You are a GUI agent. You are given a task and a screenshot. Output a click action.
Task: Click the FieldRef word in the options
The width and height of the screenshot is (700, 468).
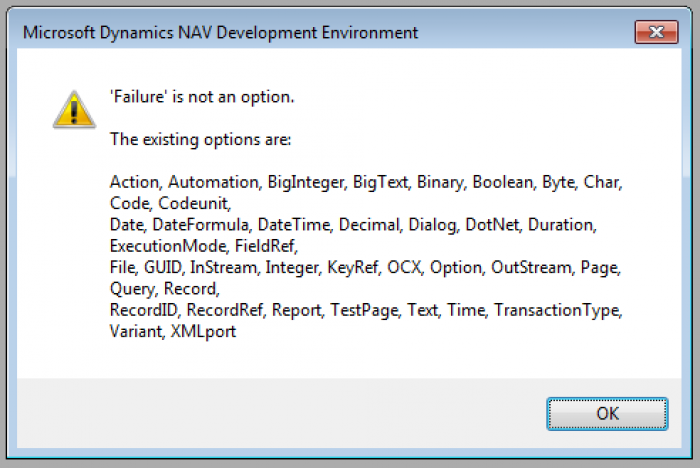(266, 246)
